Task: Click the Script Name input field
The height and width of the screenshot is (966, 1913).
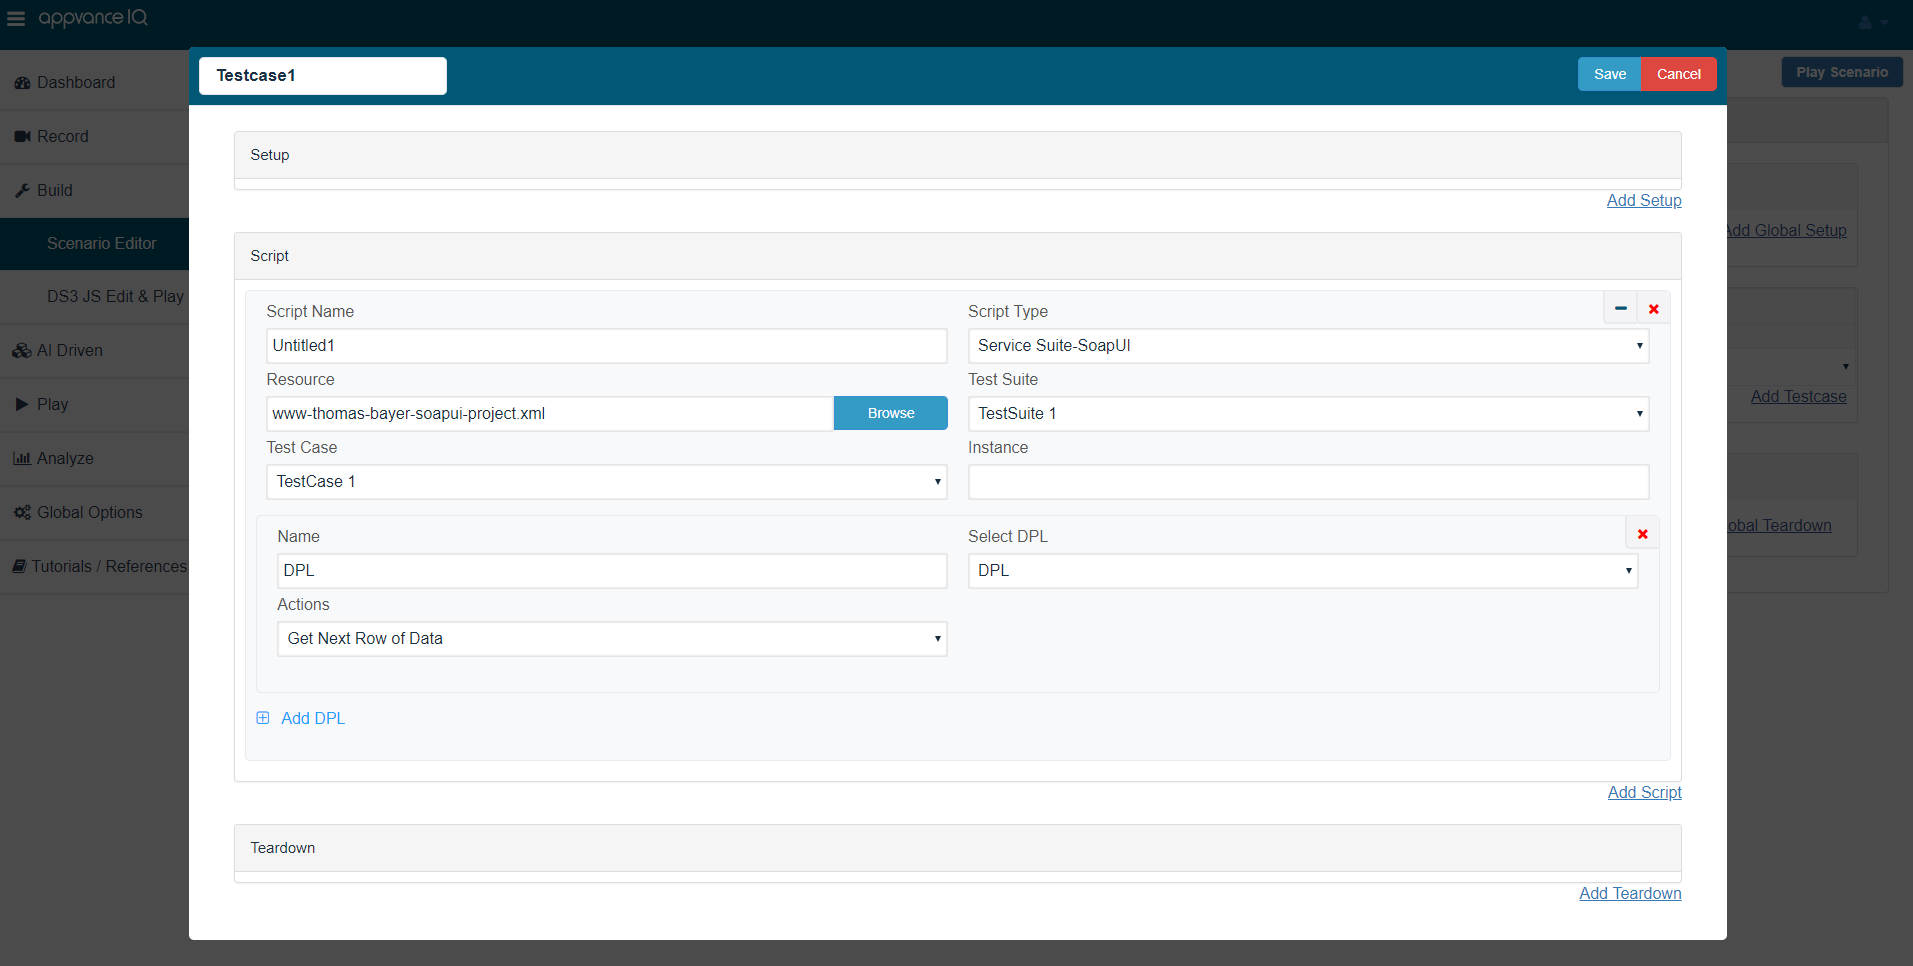Action: click(x=607, y=345)
